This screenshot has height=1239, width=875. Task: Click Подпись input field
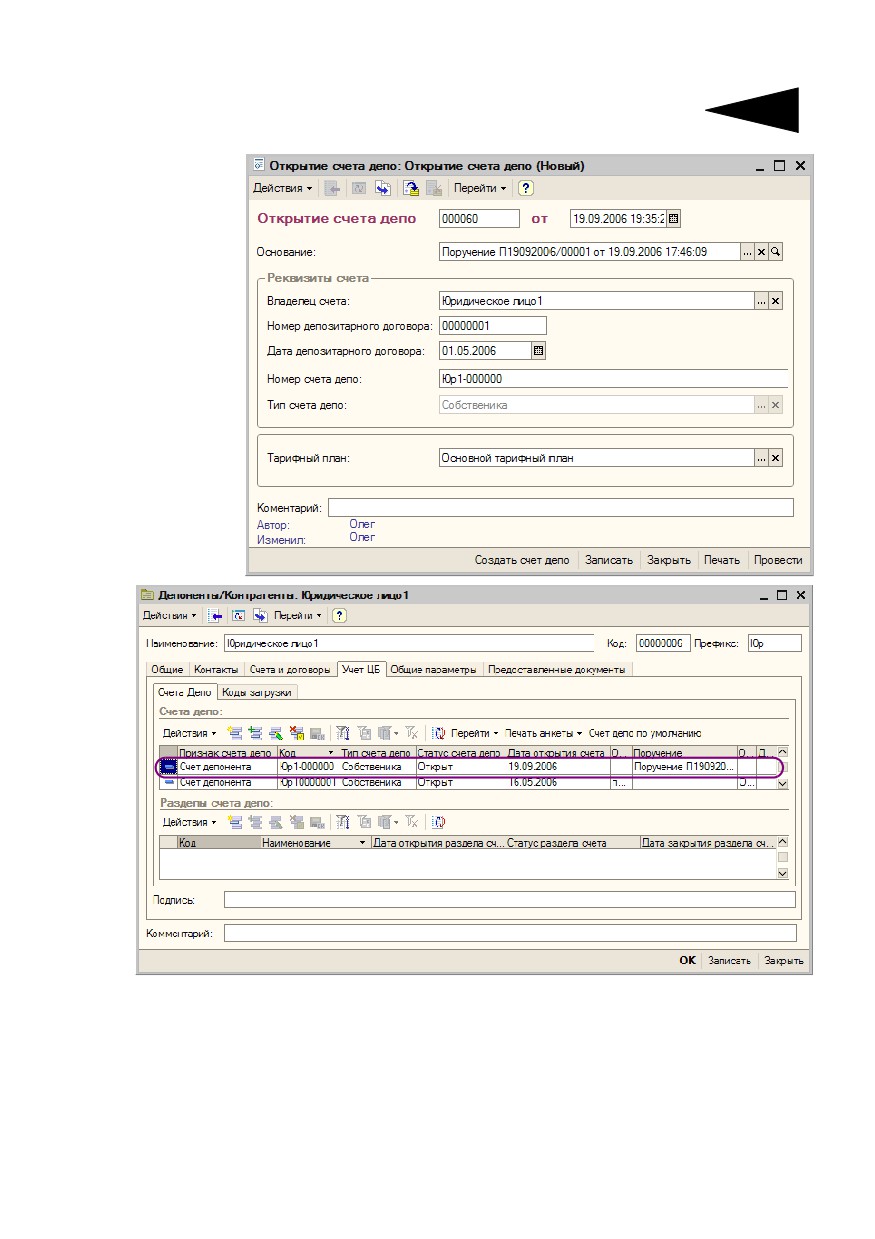click(x=510, y=900)
